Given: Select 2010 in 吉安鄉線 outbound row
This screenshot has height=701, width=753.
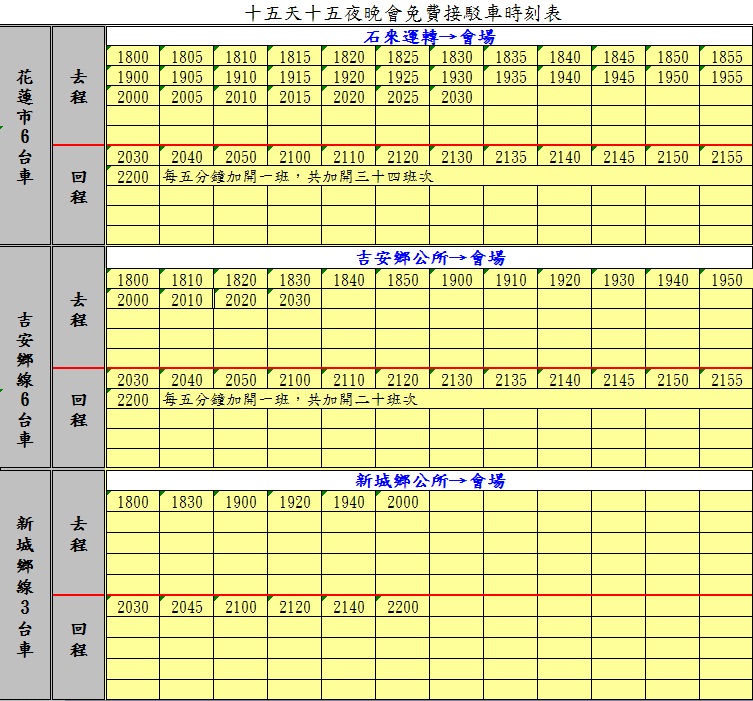Looking at the screenshot, I should coord(187,300).
